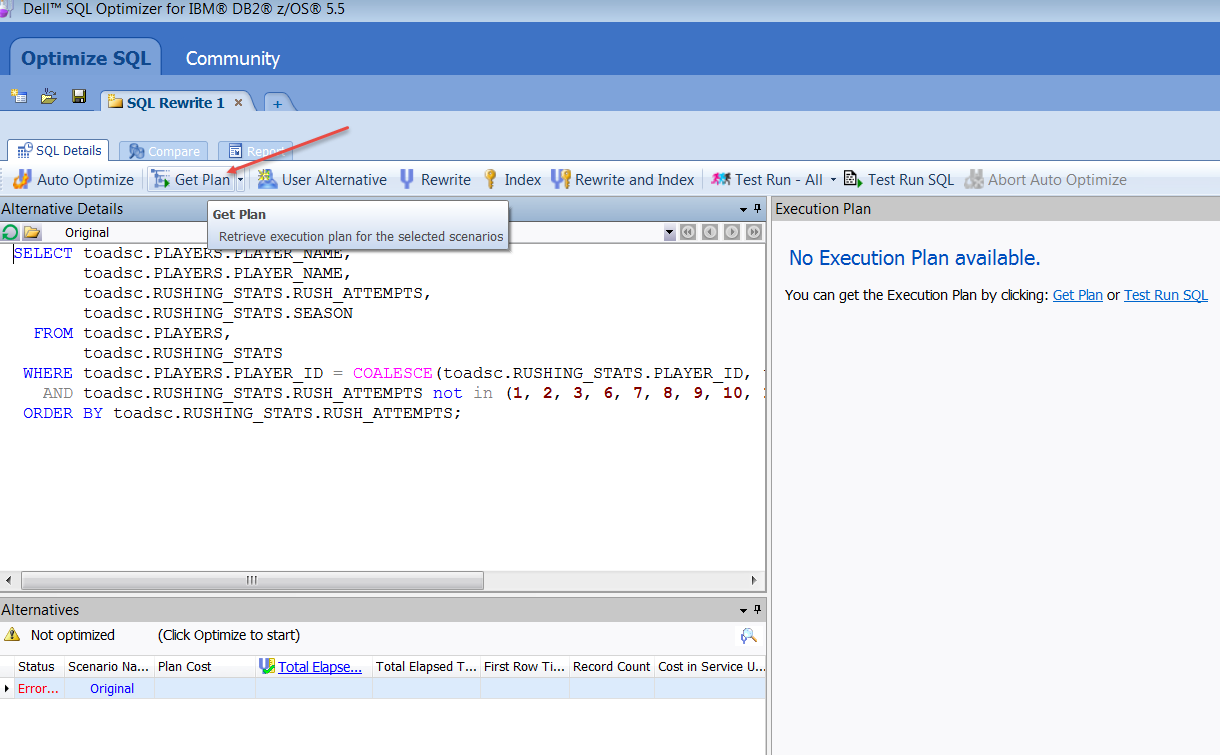Click the Abort Auto Optimize button

(1045, 180)
